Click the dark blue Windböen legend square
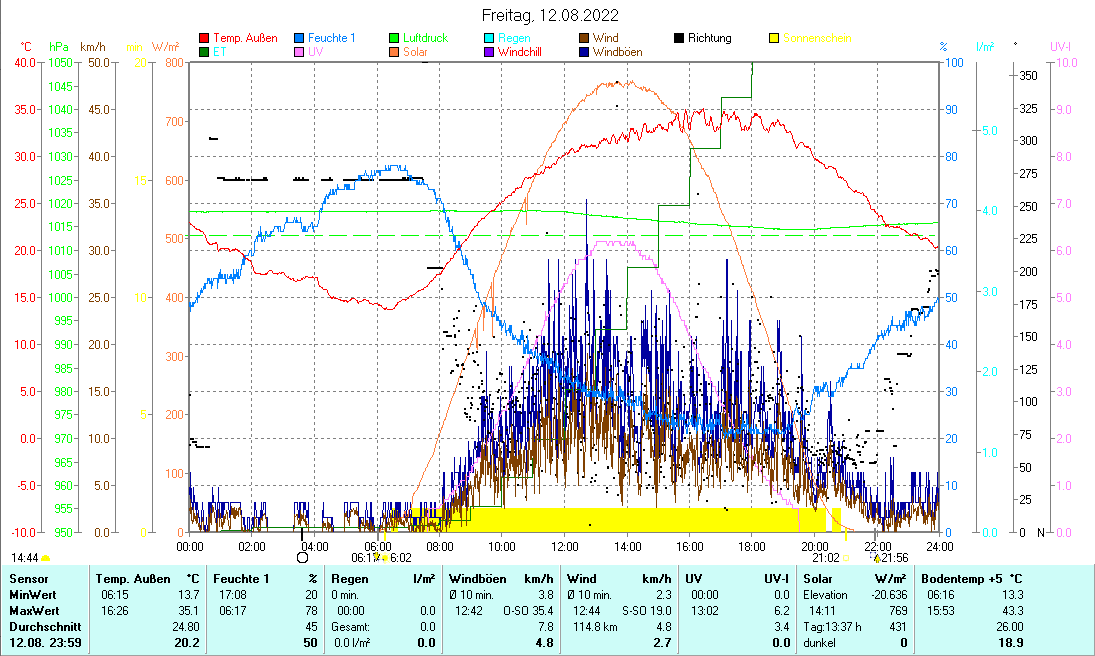 coord(584,52)
